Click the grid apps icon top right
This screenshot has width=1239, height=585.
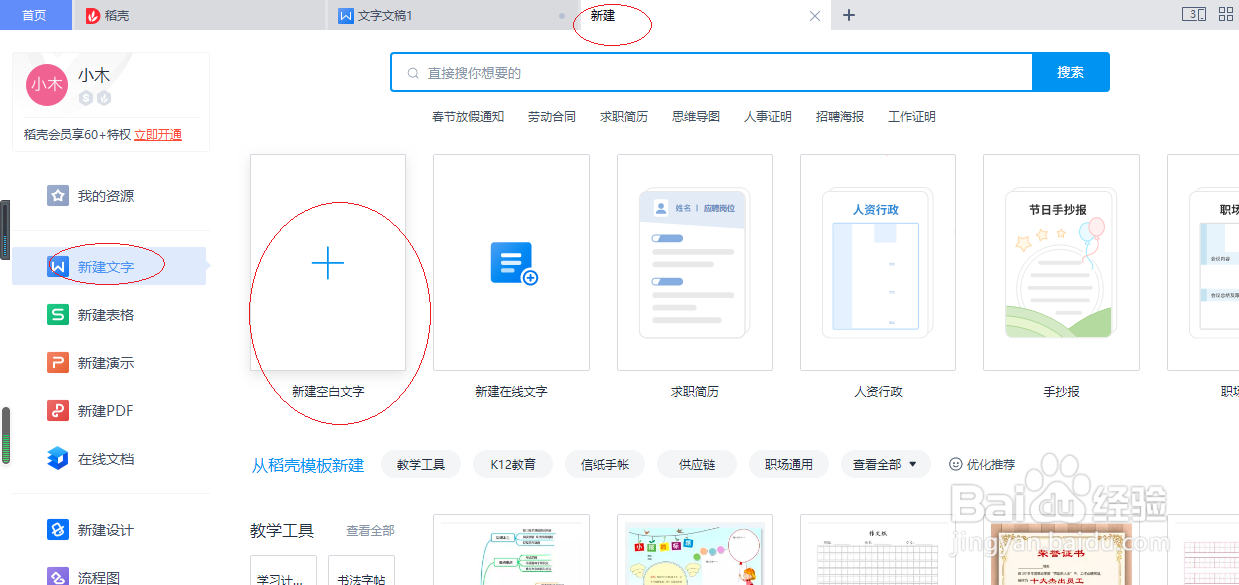coord(1225,14)
